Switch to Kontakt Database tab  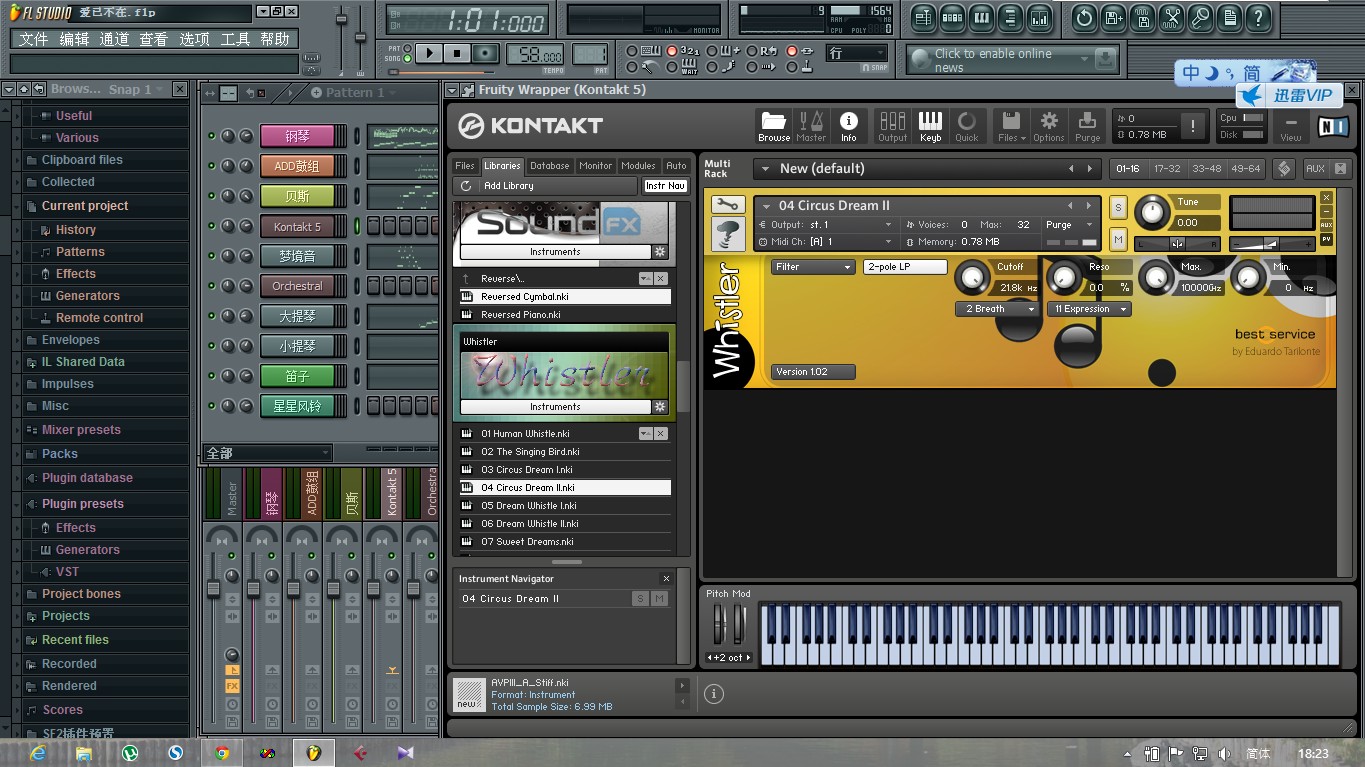click(549, 166)
